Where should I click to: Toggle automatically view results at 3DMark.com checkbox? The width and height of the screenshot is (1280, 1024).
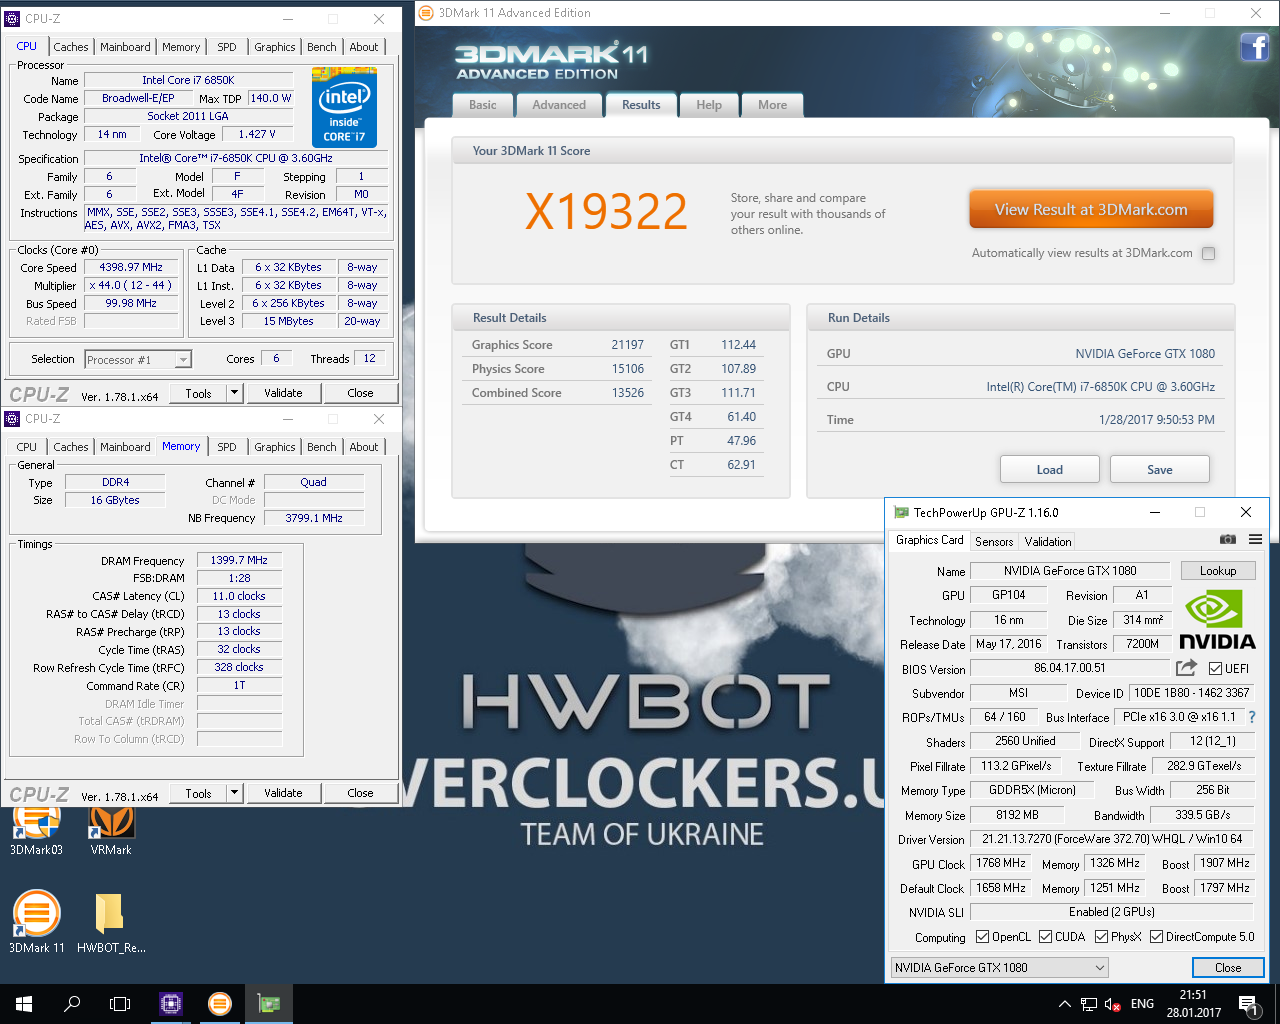[1208, 253]
